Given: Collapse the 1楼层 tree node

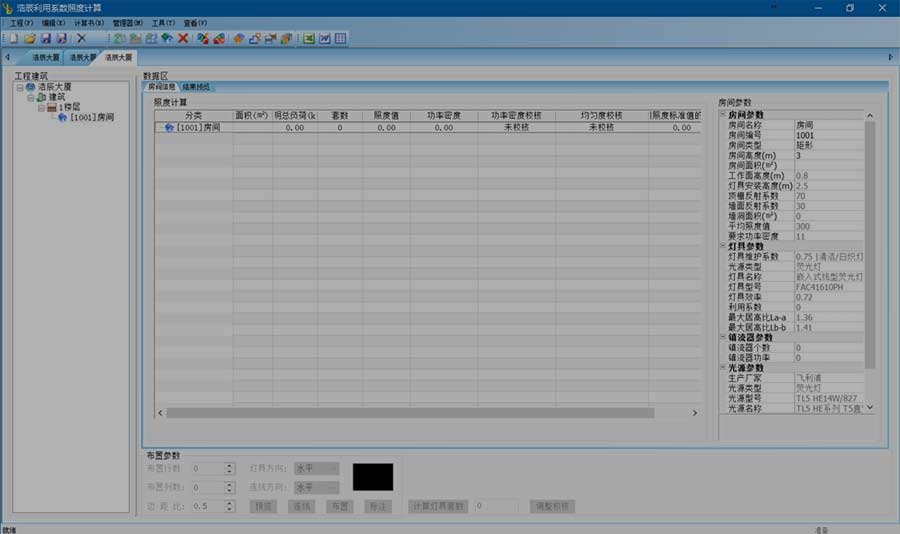Looking at the screenshot, I should [41, 108].
